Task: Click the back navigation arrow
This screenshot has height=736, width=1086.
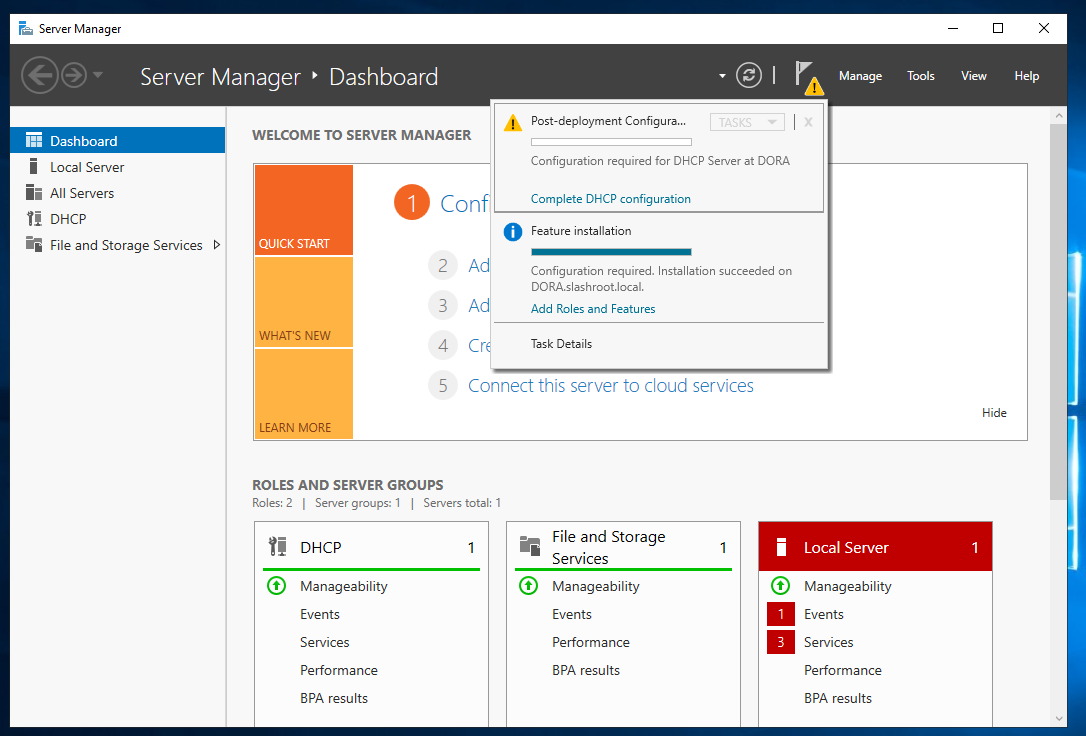Action: 39,75
